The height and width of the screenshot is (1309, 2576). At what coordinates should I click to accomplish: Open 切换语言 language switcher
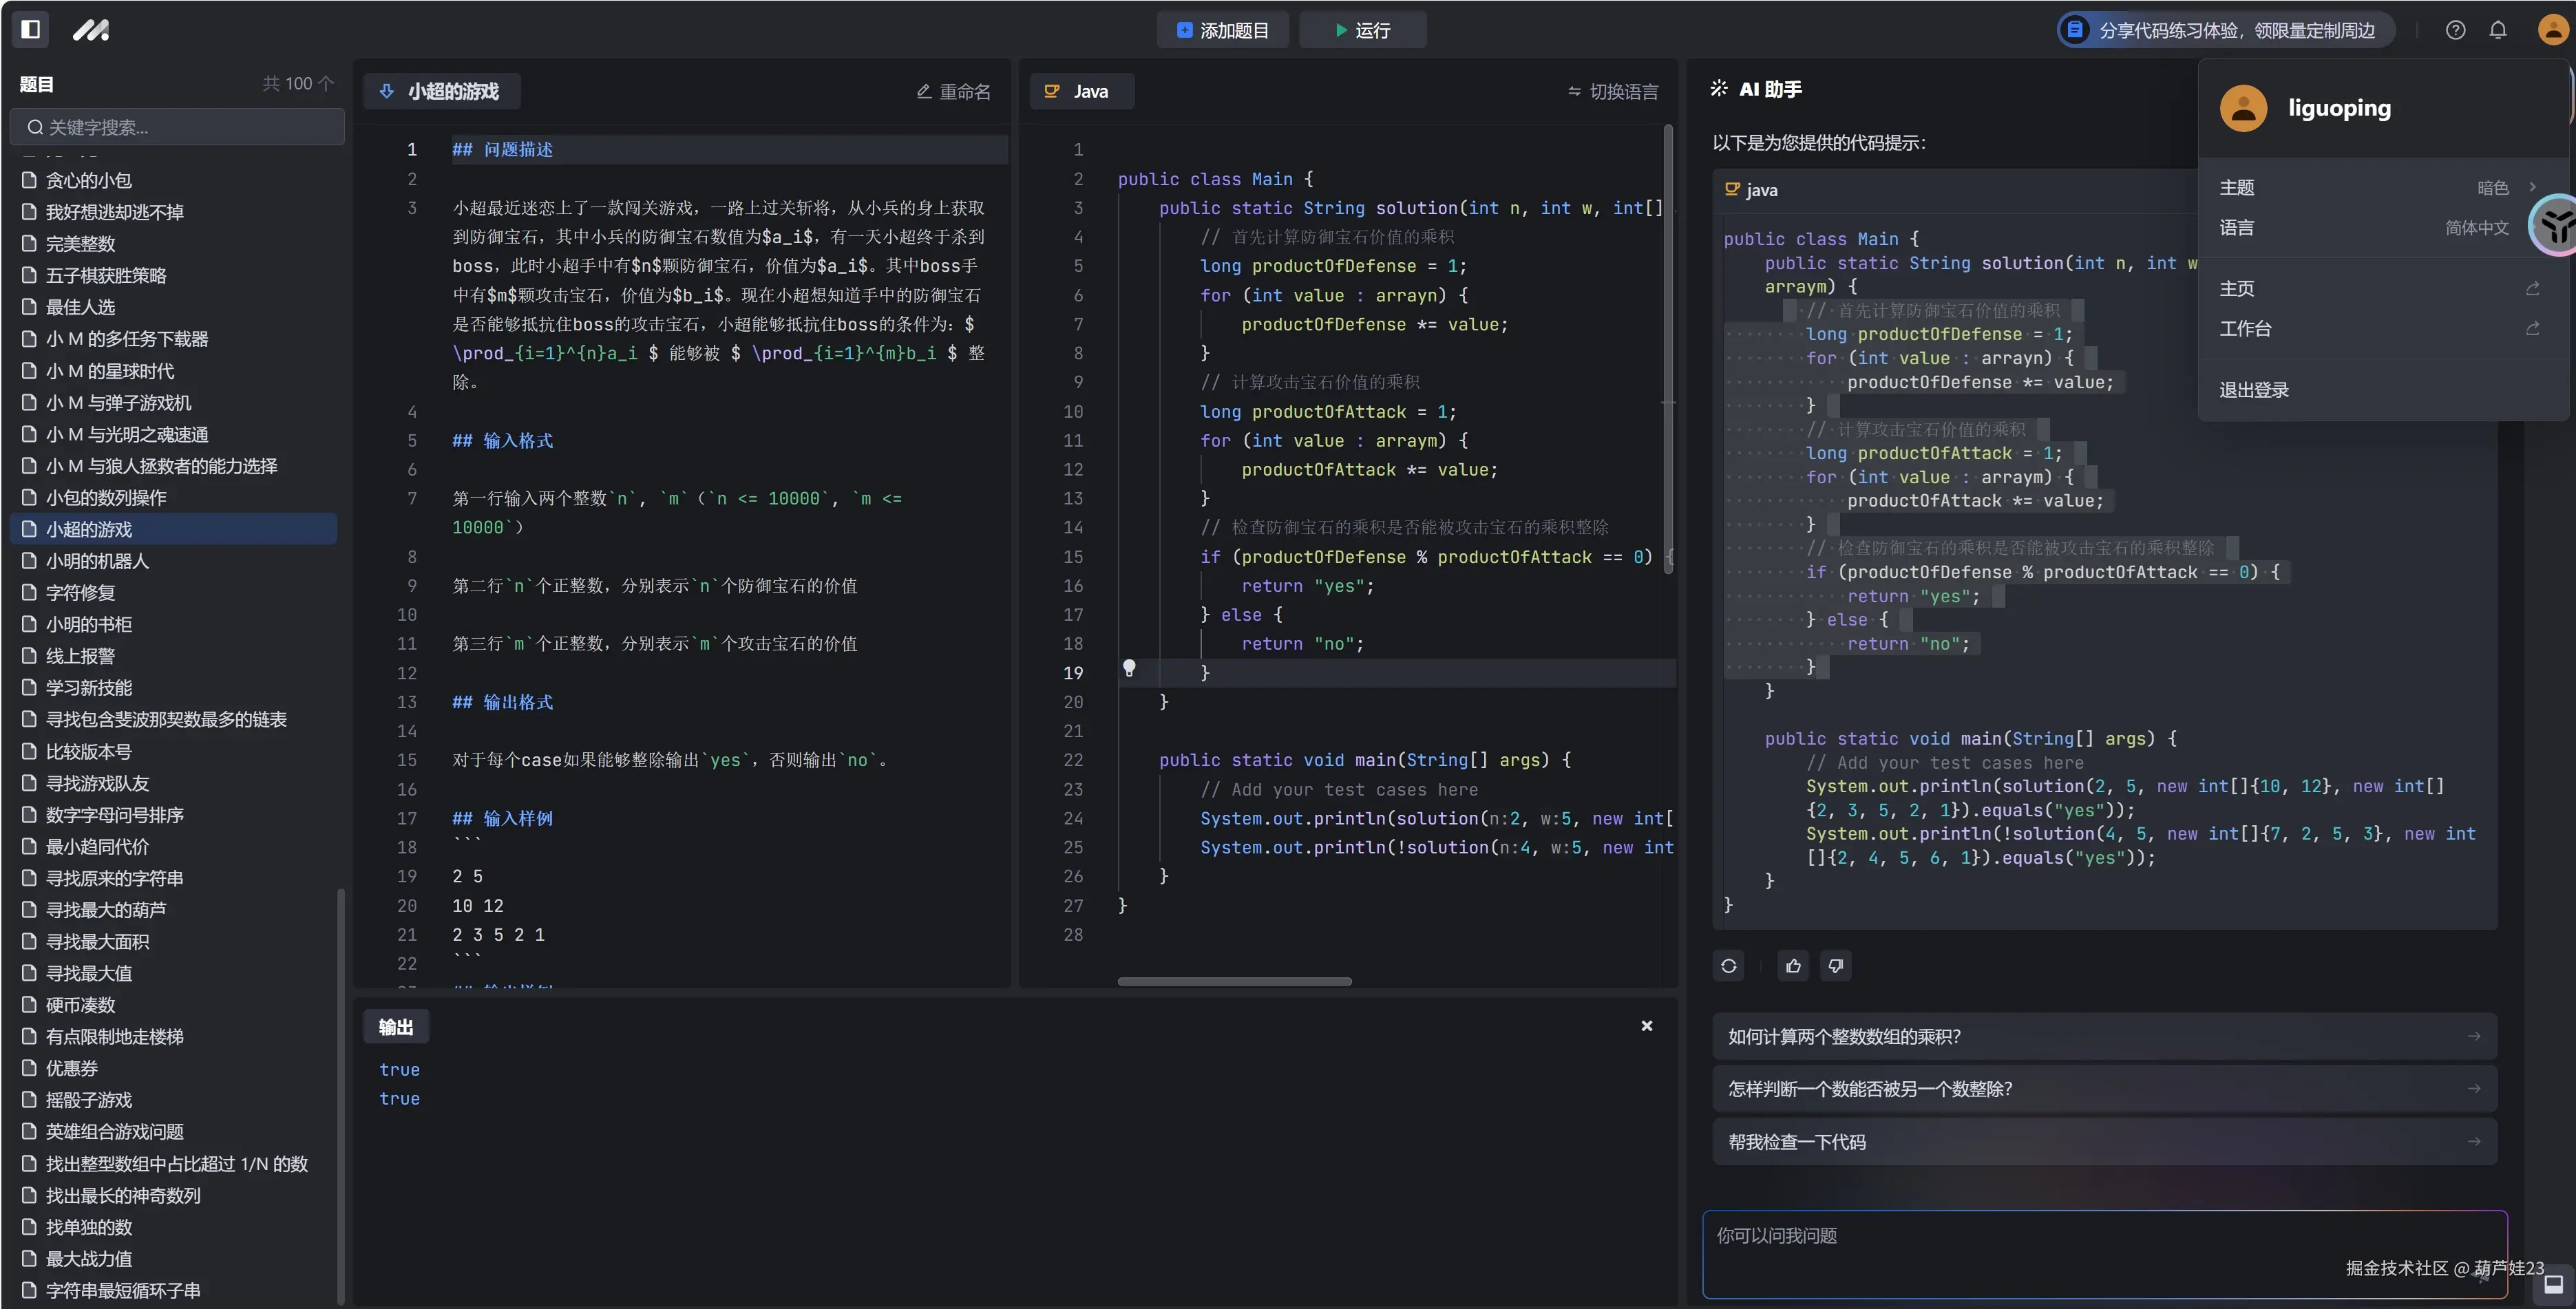(x=1612, y=91)
